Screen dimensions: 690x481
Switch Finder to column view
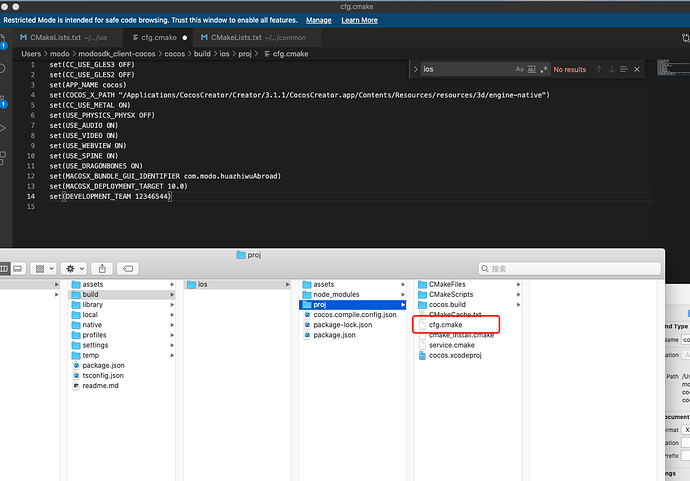tap(4, 268)
